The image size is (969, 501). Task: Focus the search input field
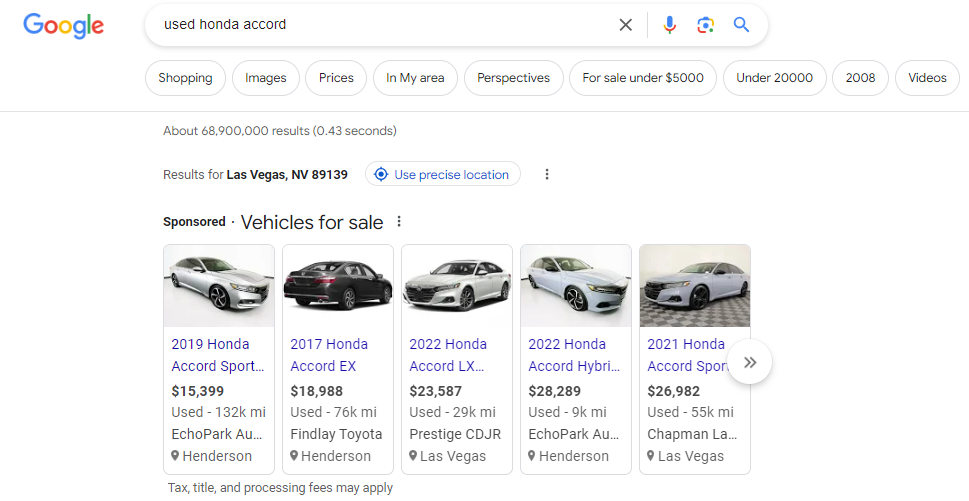tap(380, 25)
